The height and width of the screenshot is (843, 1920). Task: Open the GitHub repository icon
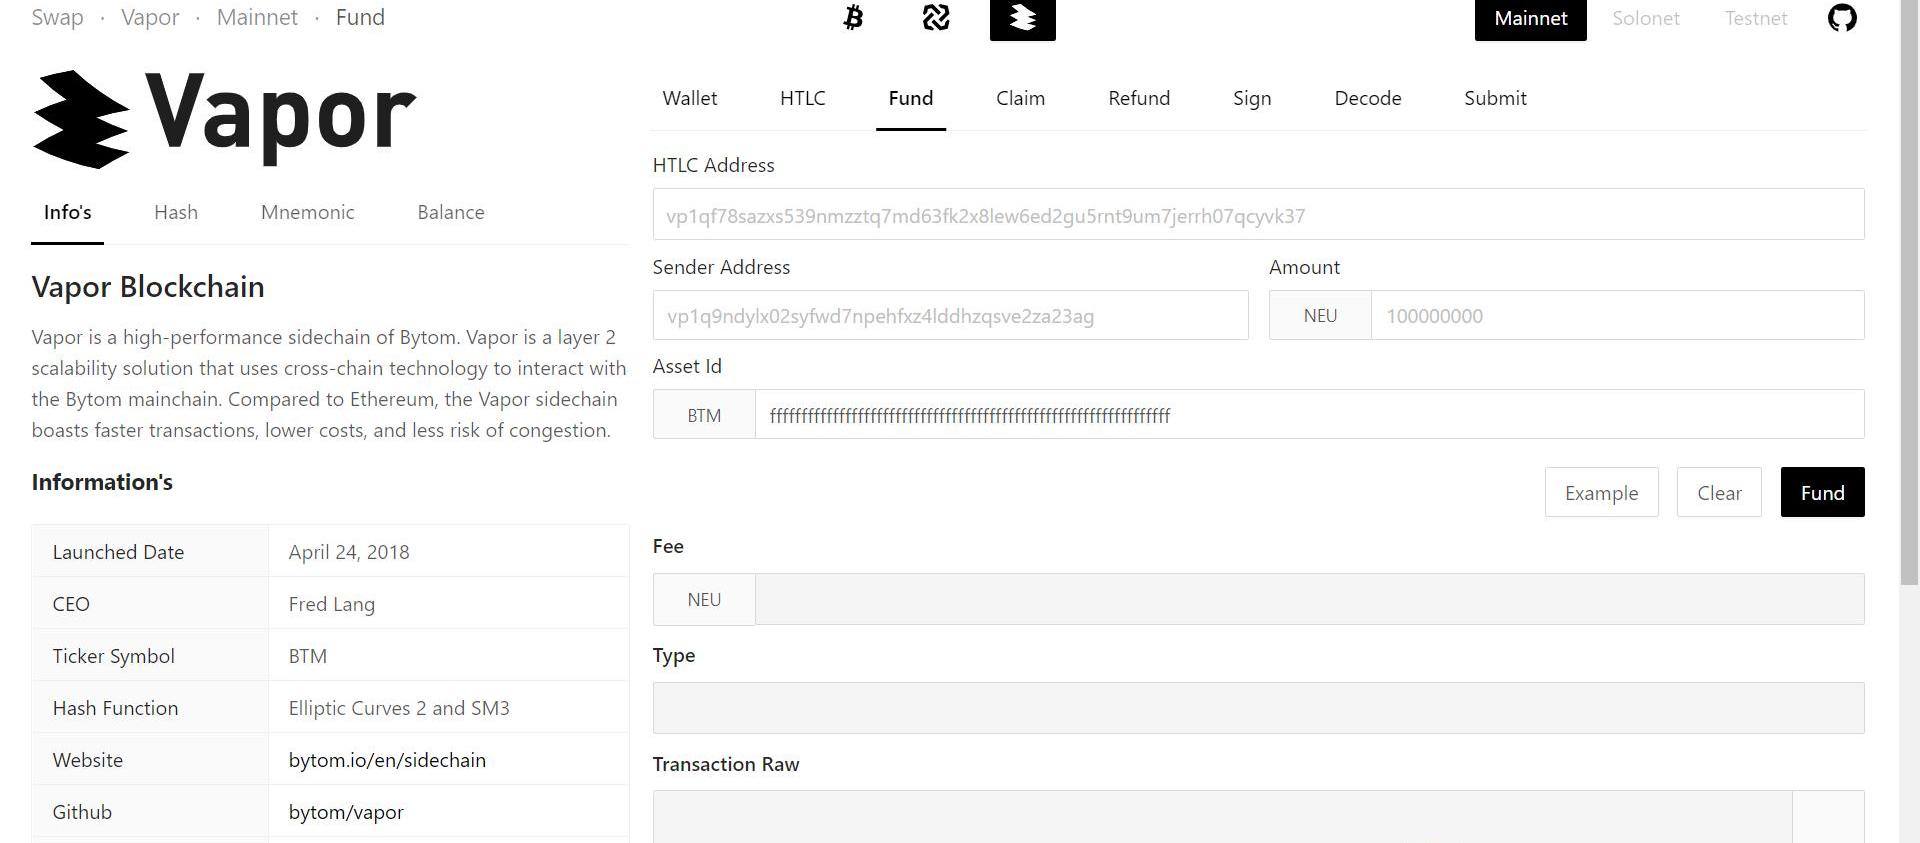click(x=1841, y=18)
